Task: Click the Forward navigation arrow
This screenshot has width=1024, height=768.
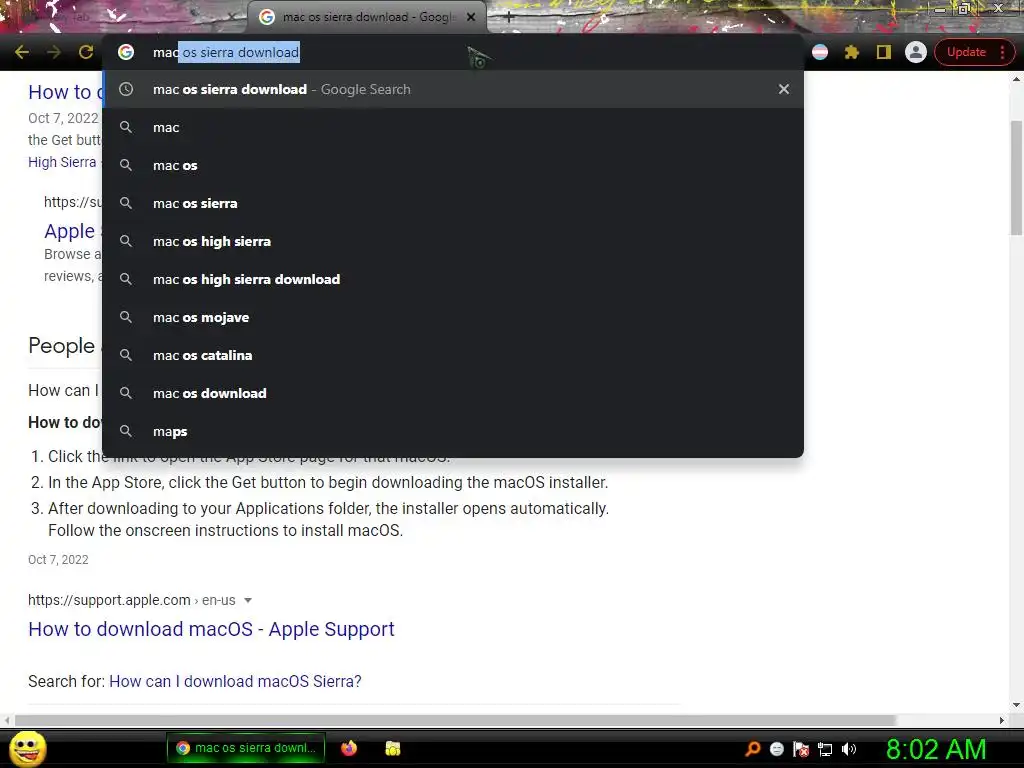Action: pos(54,52)
